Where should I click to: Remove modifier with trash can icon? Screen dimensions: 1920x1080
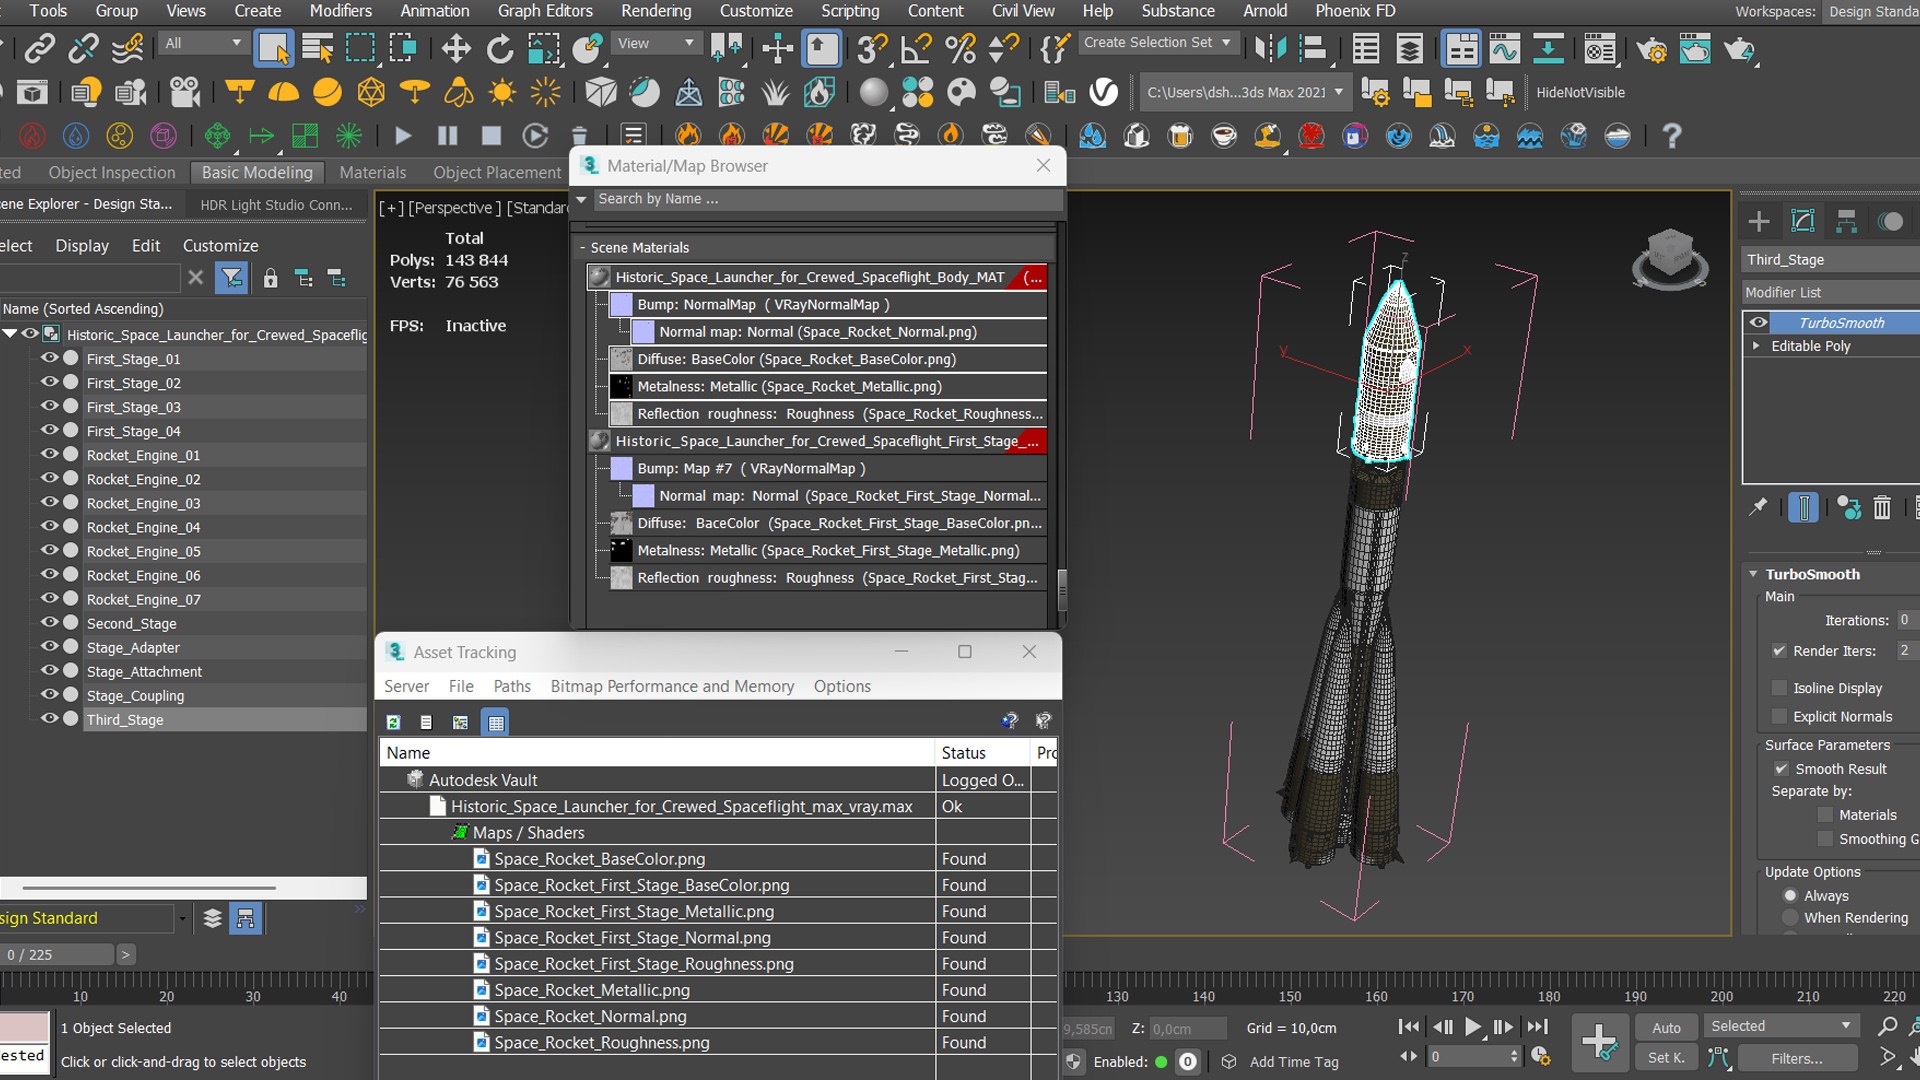(1882, 508)
